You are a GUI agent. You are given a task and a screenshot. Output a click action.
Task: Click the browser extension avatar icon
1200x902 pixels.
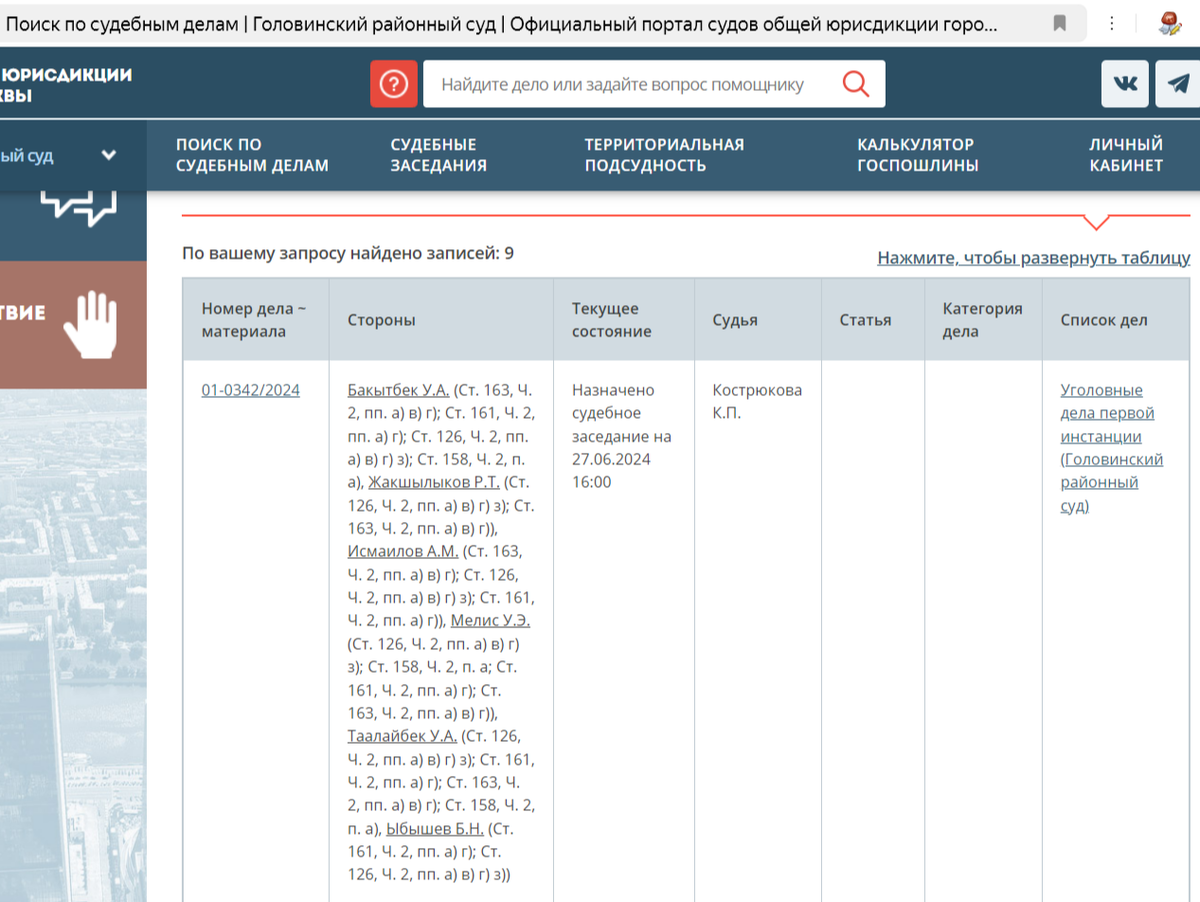tap(1169, 23)
